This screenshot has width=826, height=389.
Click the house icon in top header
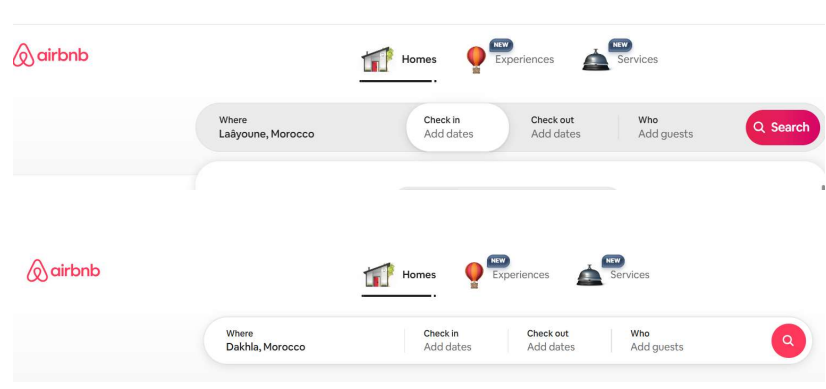click(x=377, y=60)
